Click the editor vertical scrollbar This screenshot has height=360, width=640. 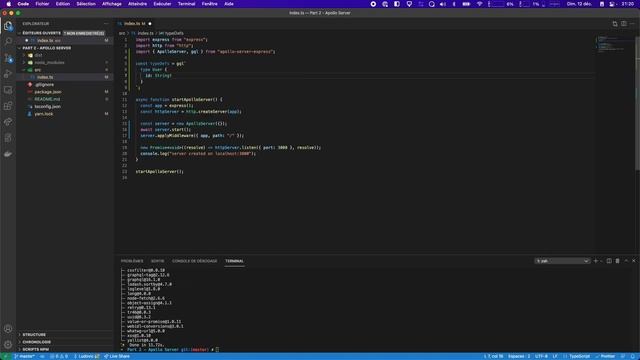pyautogui.click(x=638, y=102)
